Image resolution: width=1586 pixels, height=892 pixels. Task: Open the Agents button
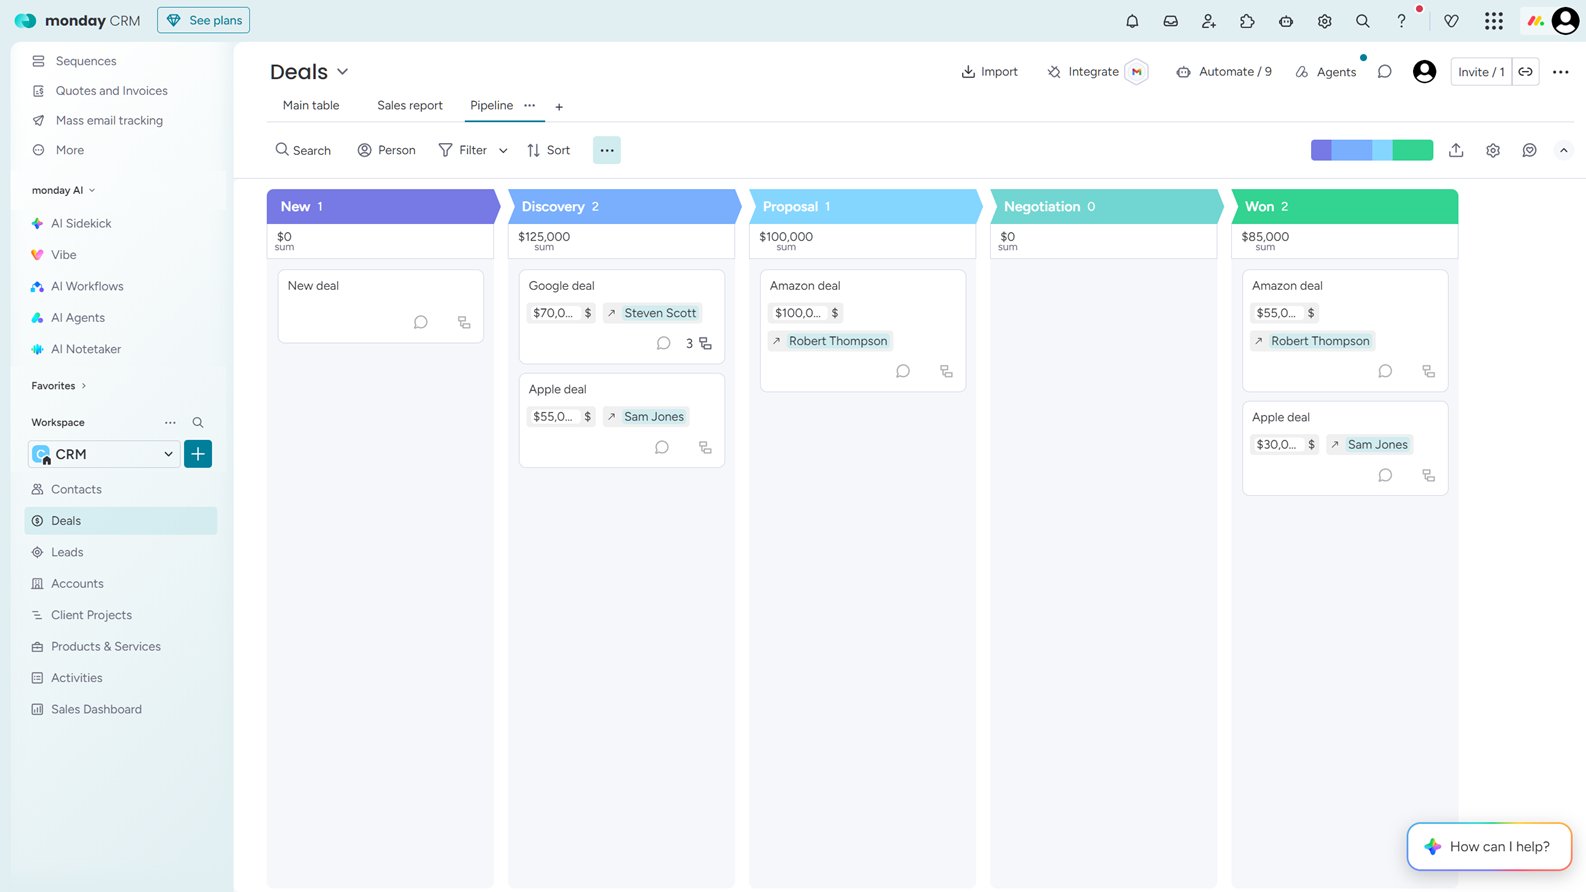pyautogui.click(x=1326, y=72)
